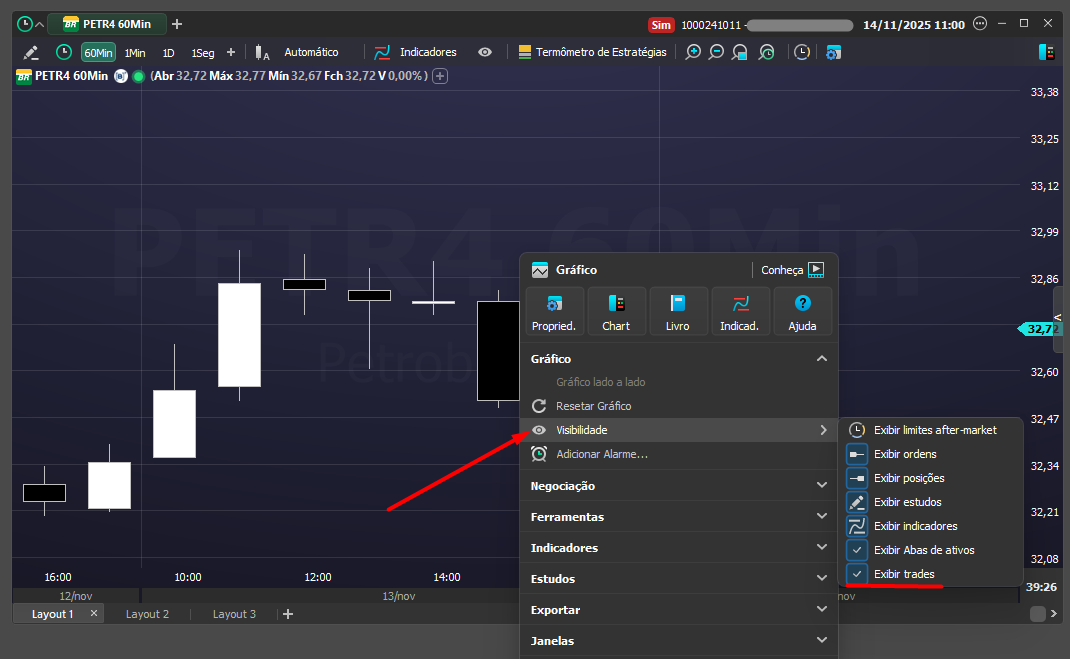Choose Adicionar Alarme... menu entry
Viewport: 1070px width, 659px height.
click(x=679, y=454)
